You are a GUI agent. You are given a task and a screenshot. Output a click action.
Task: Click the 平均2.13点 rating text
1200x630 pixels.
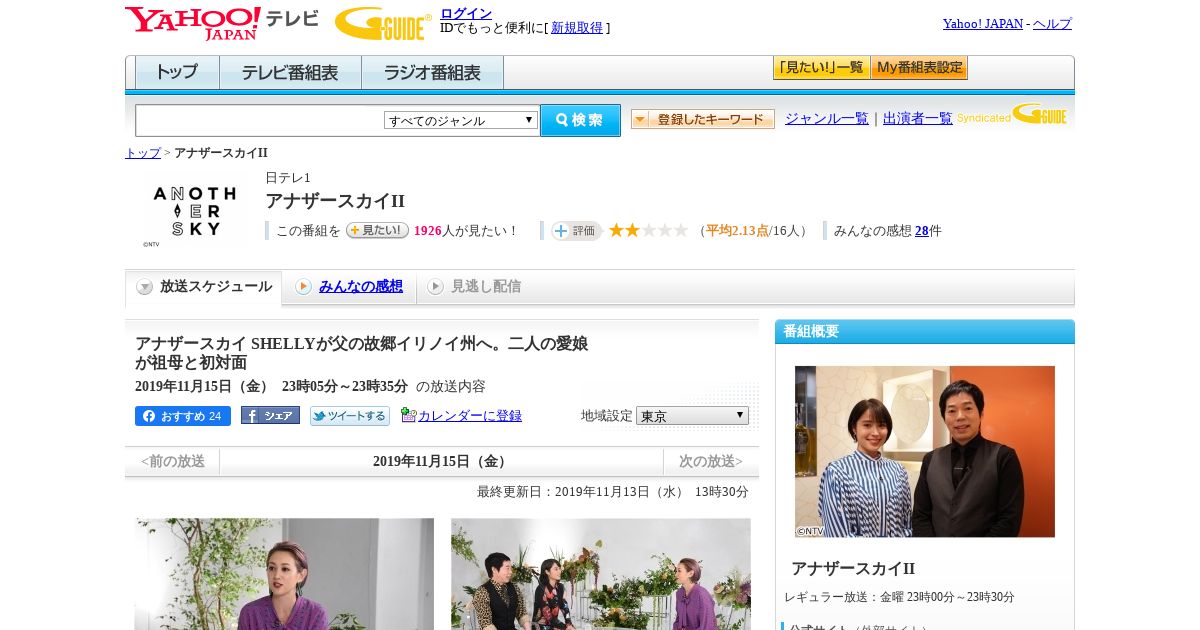(737, 231)
